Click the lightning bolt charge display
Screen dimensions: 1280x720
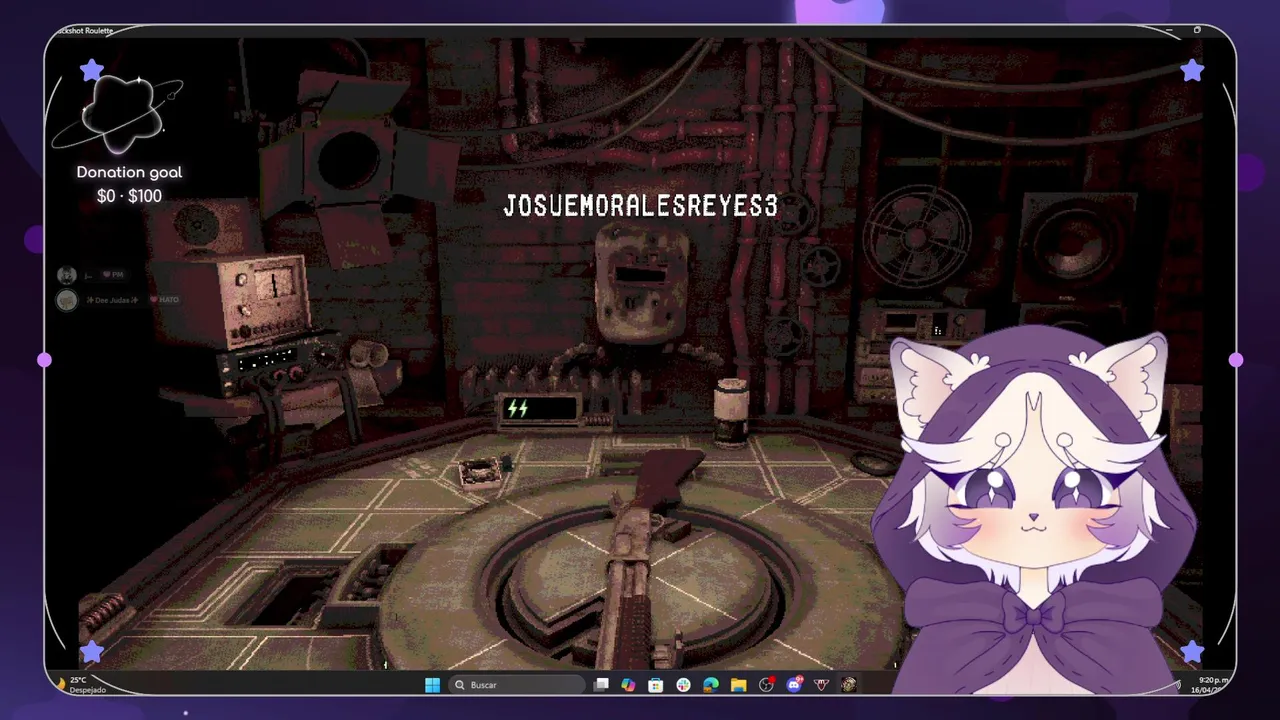540,408
